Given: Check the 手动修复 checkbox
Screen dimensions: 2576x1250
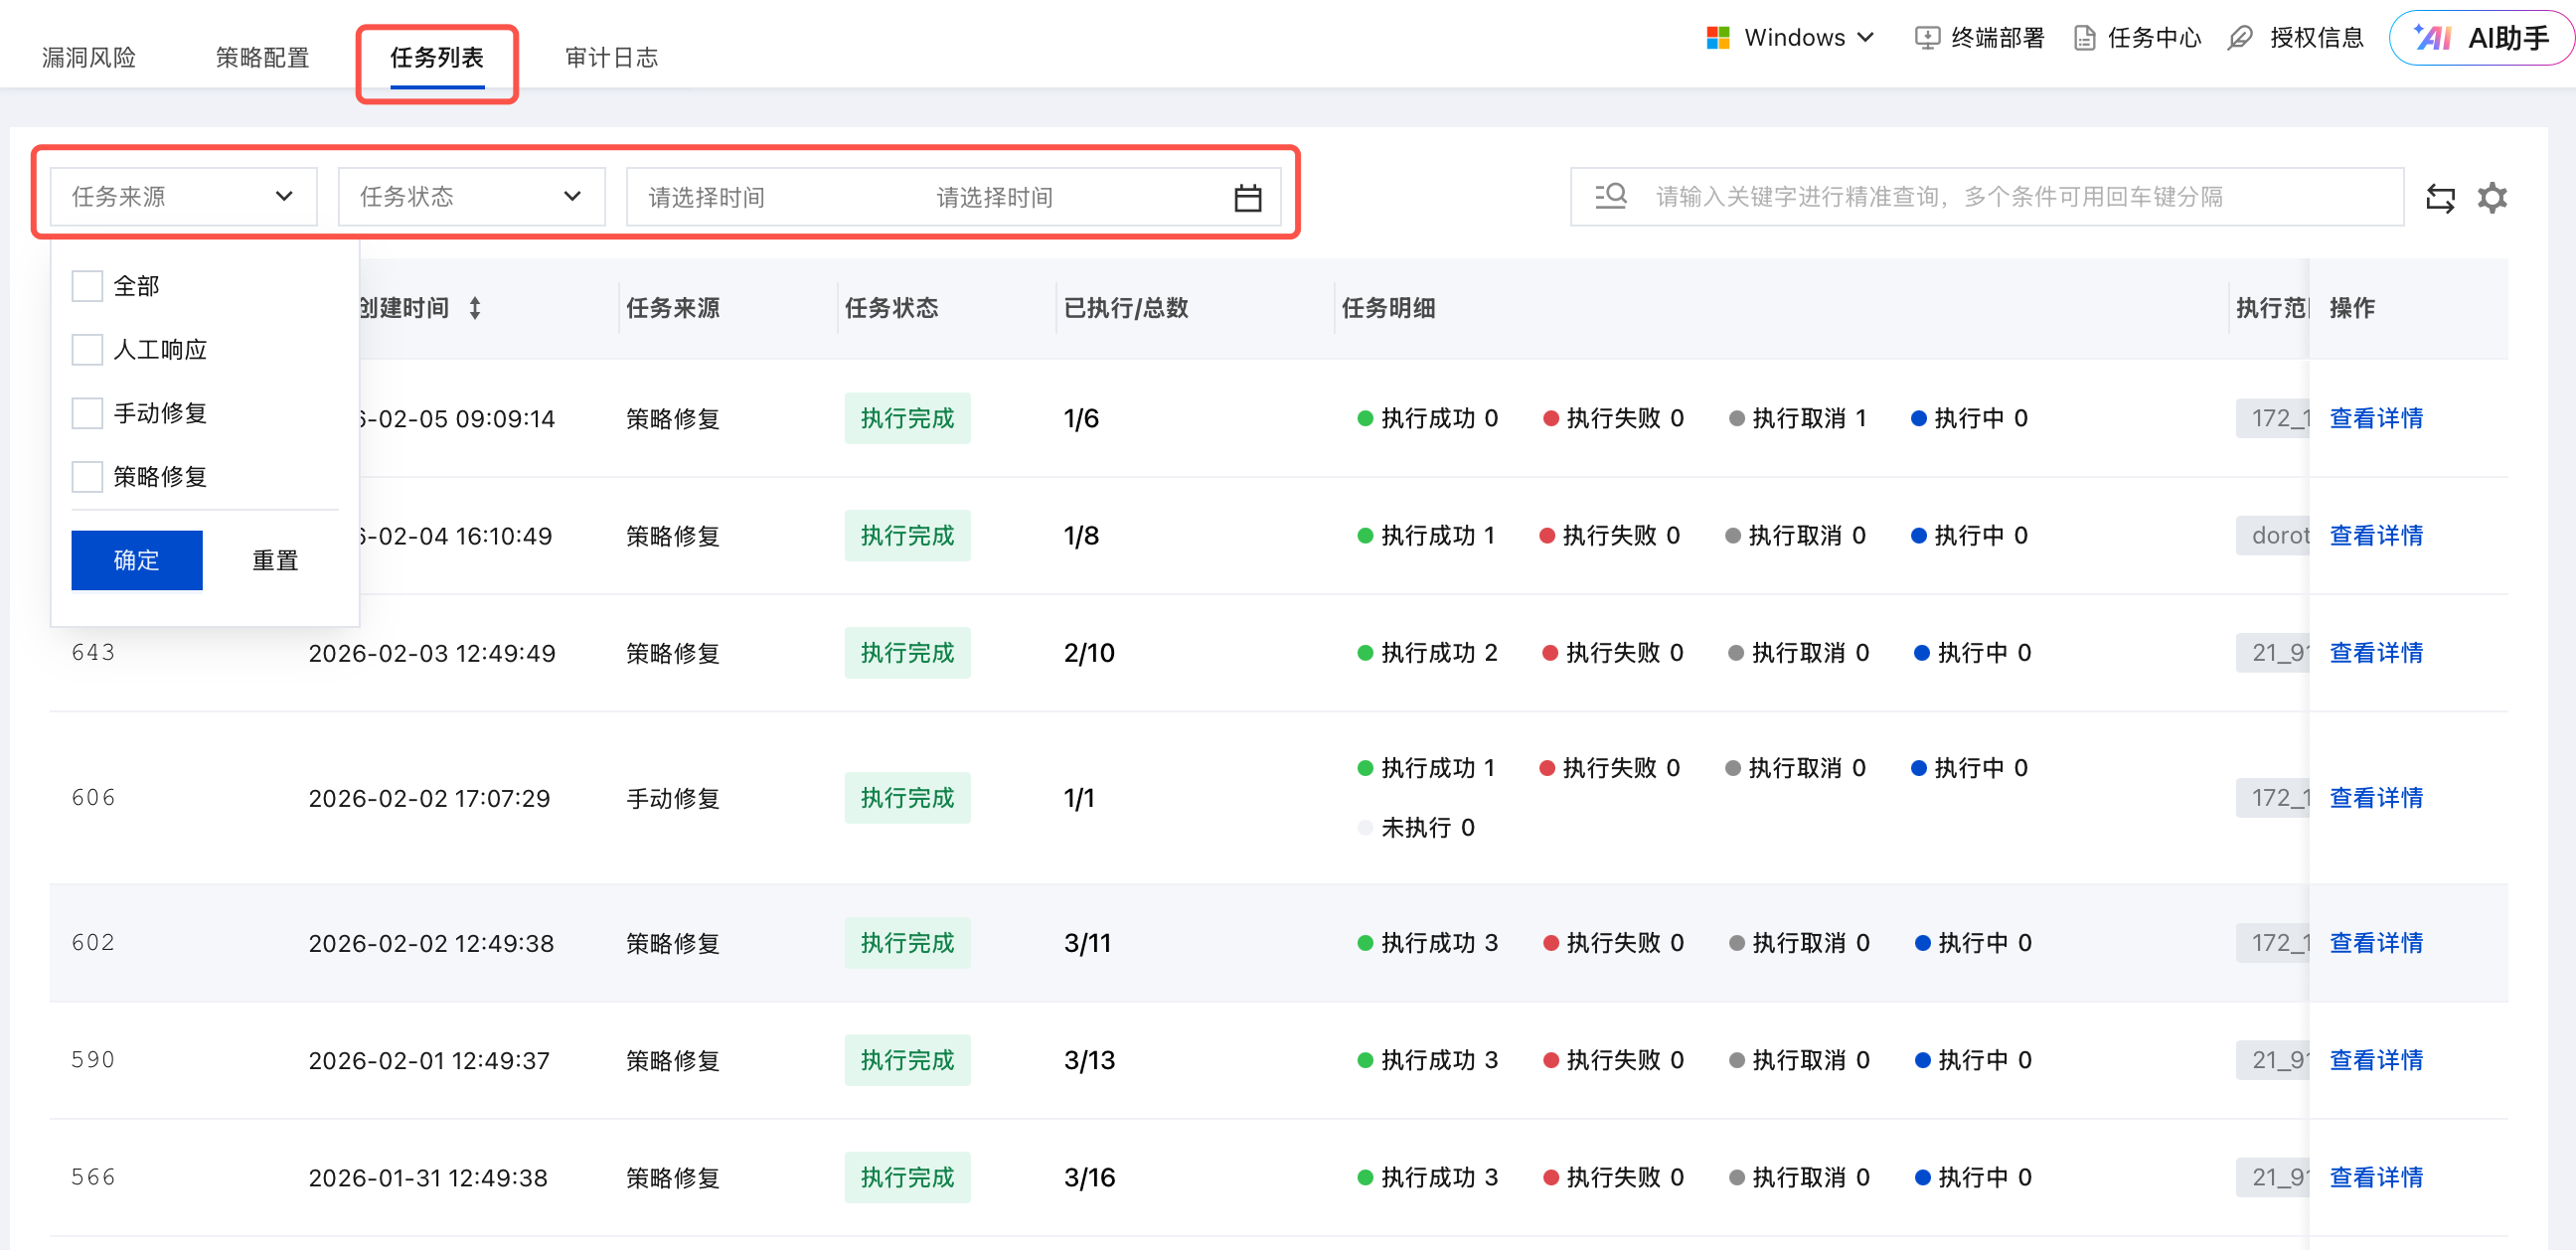Looking at the screenshot, I should point(87,413).
